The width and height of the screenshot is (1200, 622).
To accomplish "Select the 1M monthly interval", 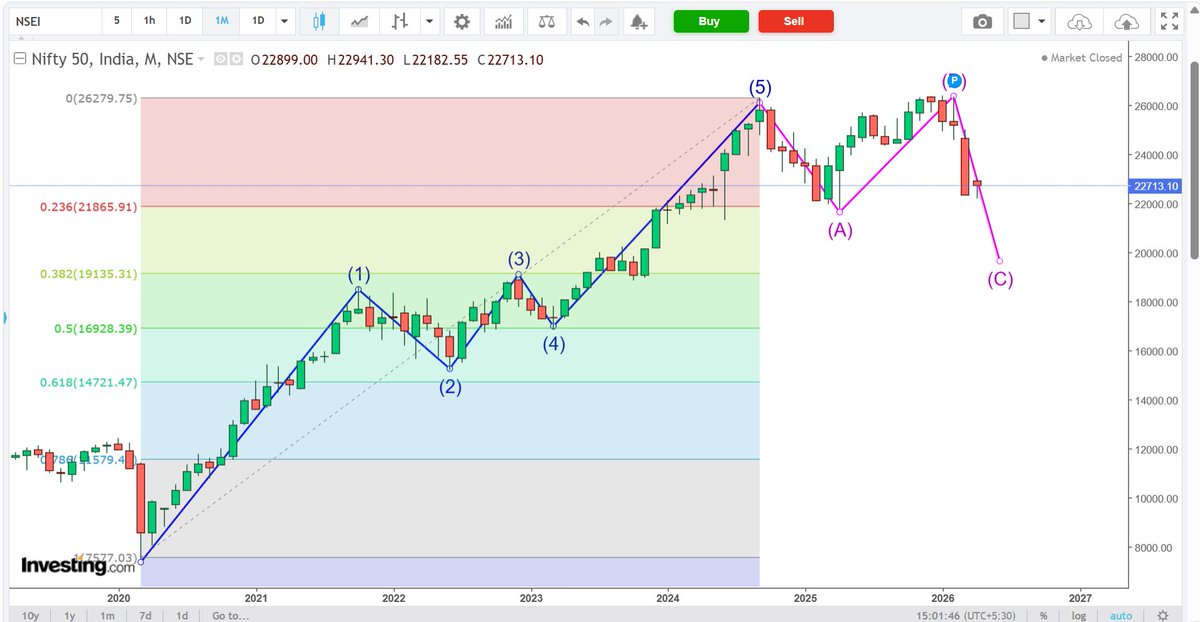I will point(222,21).
